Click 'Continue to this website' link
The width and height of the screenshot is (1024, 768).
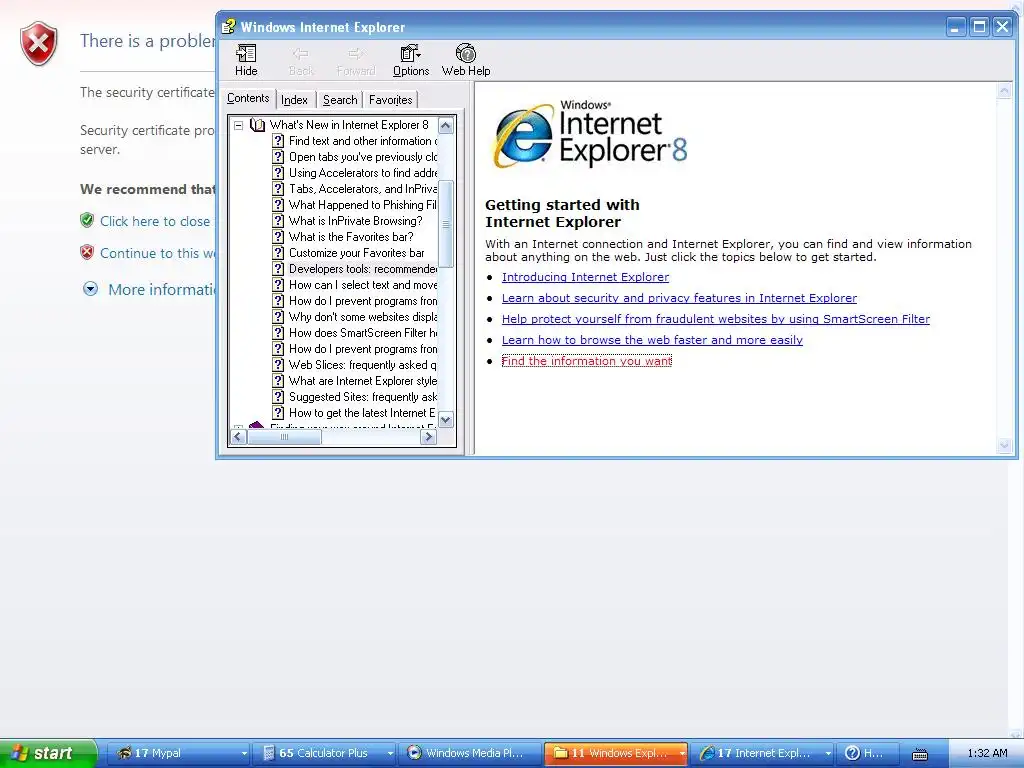157,253
